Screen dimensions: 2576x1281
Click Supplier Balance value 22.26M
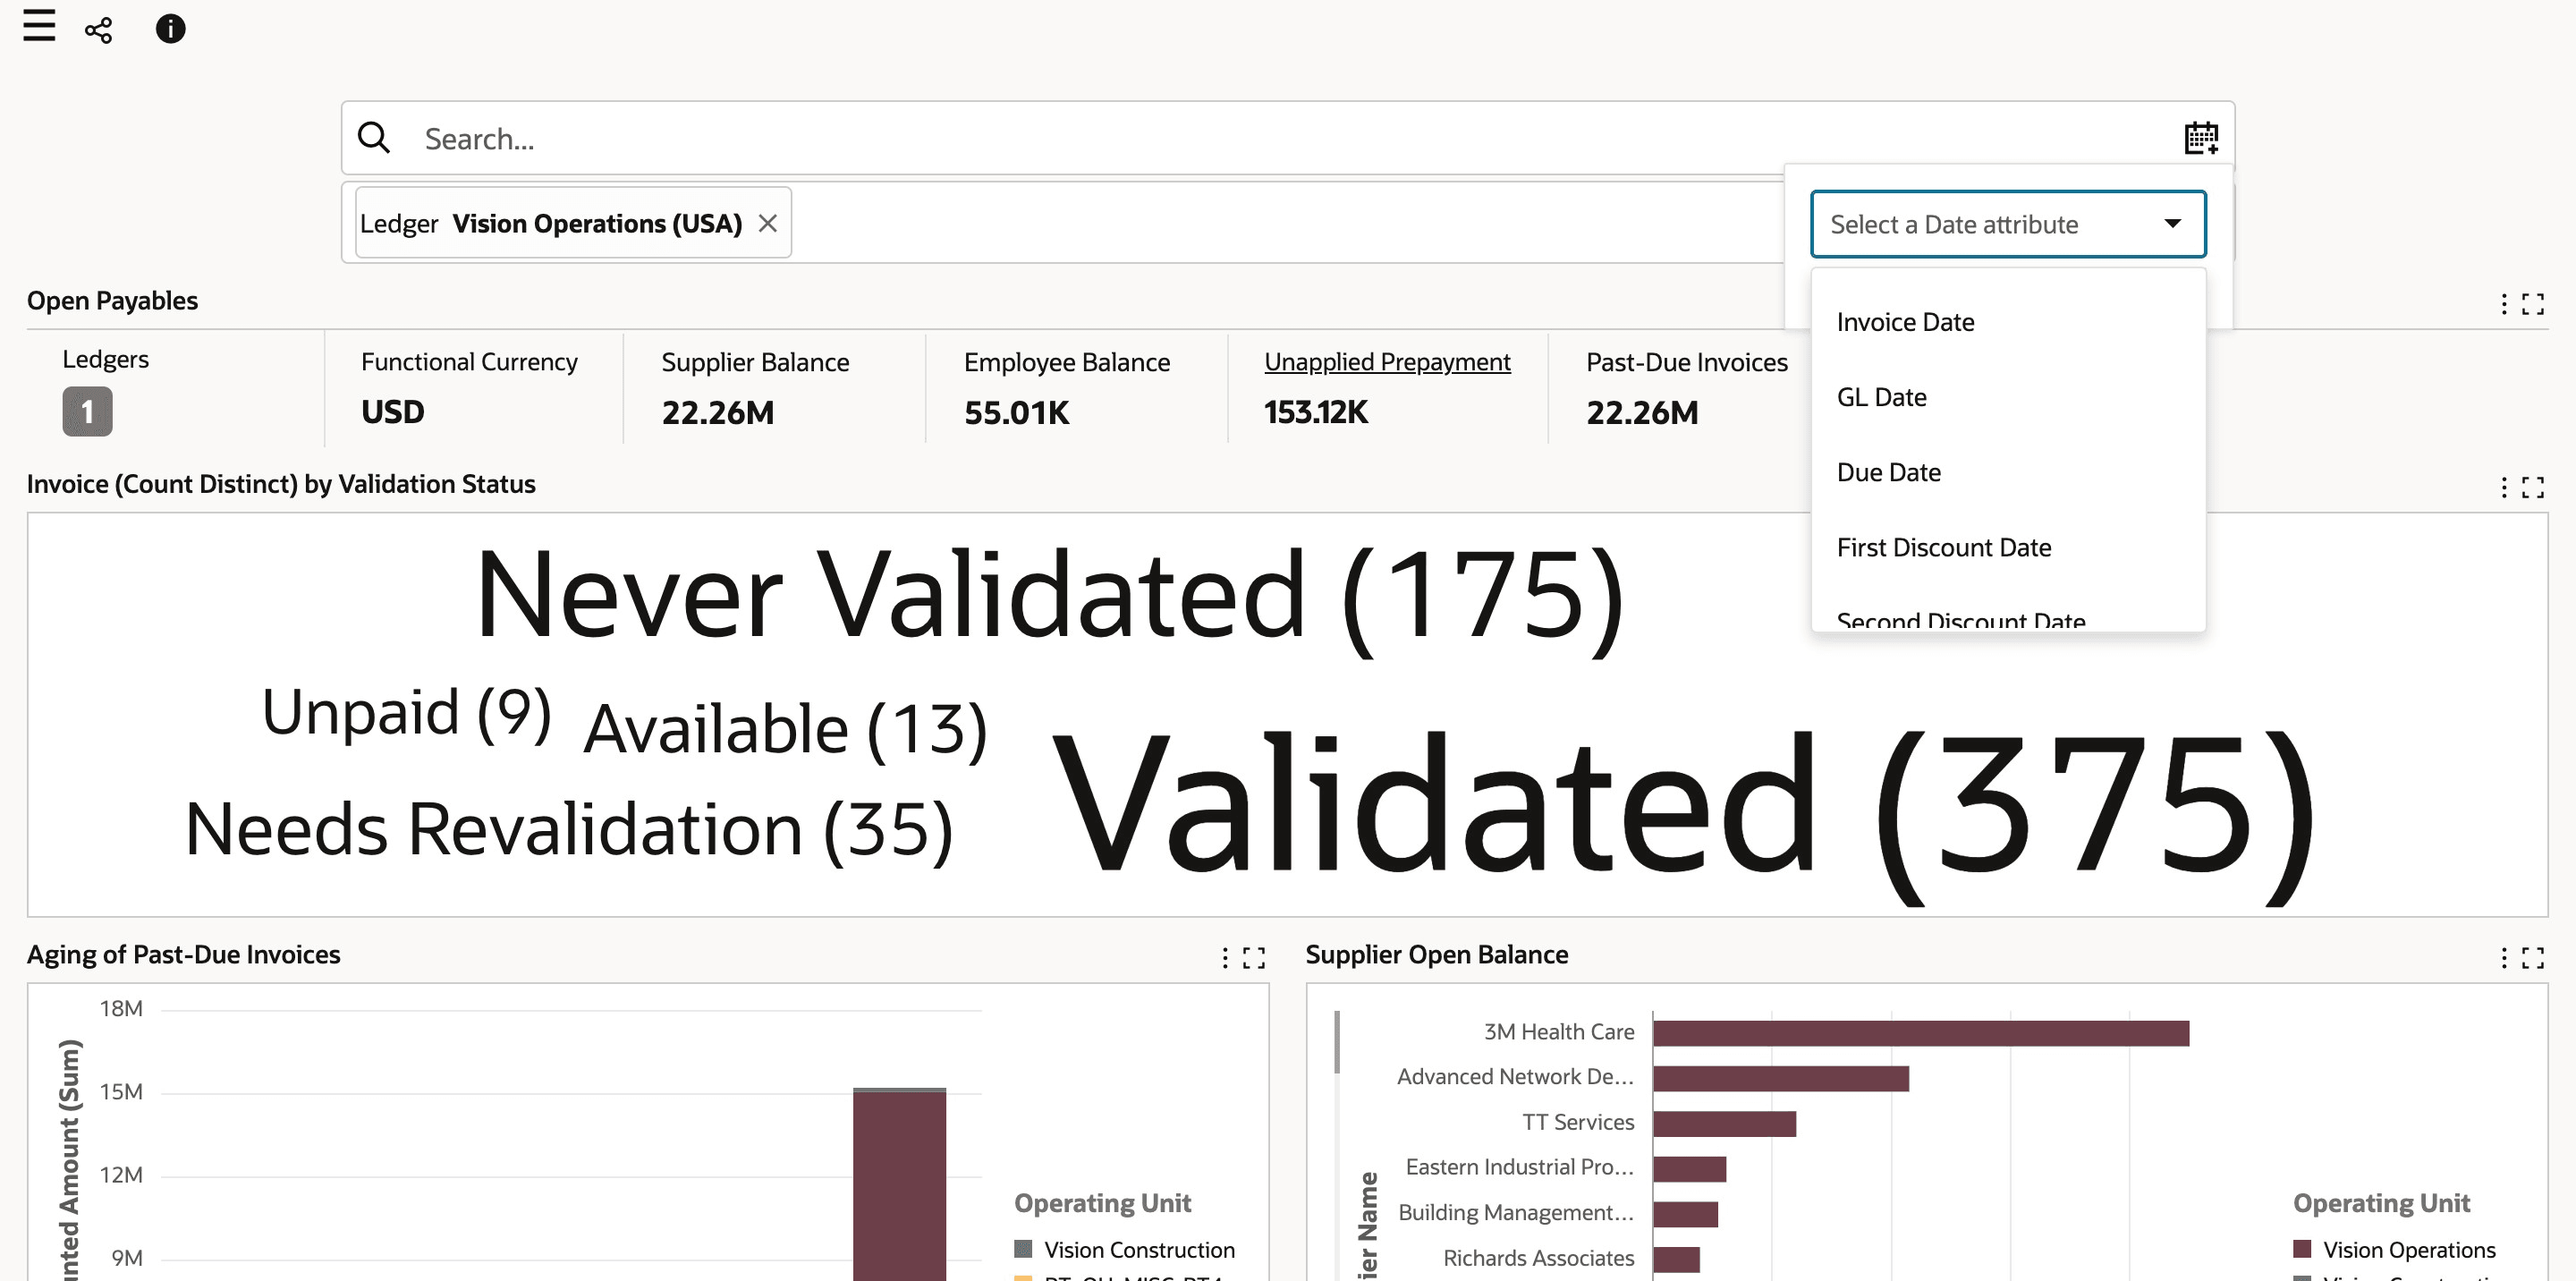(x=718, y=412)
